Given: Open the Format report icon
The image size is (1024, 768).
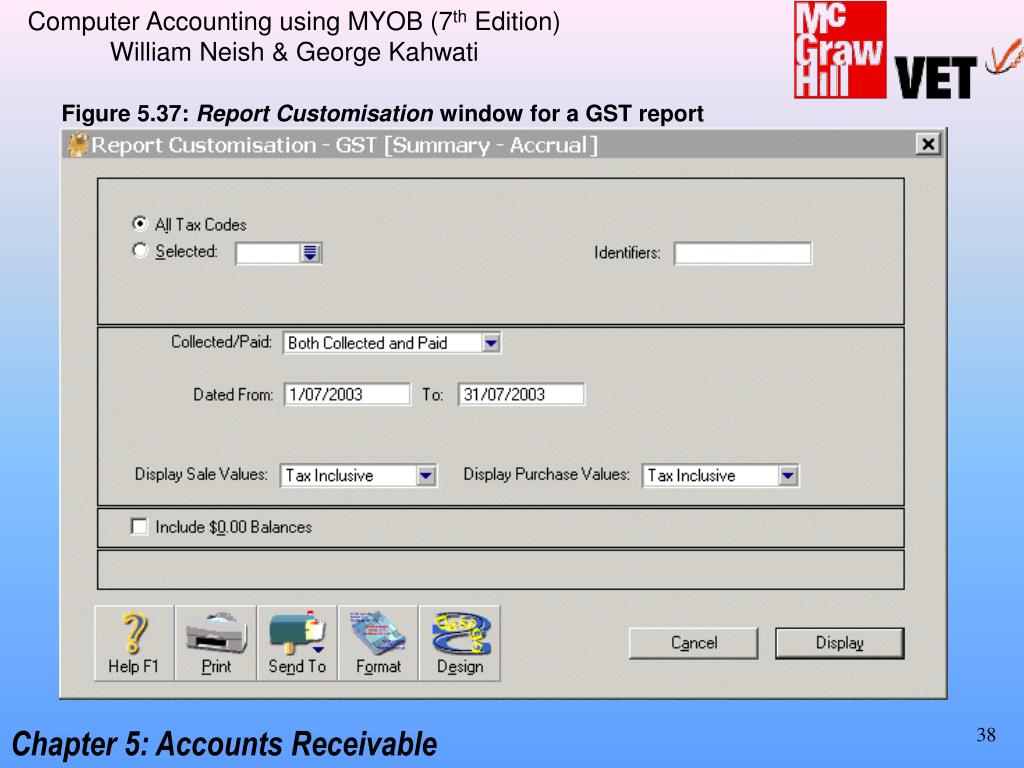Looking at the screenshot, I should point(378,643).
